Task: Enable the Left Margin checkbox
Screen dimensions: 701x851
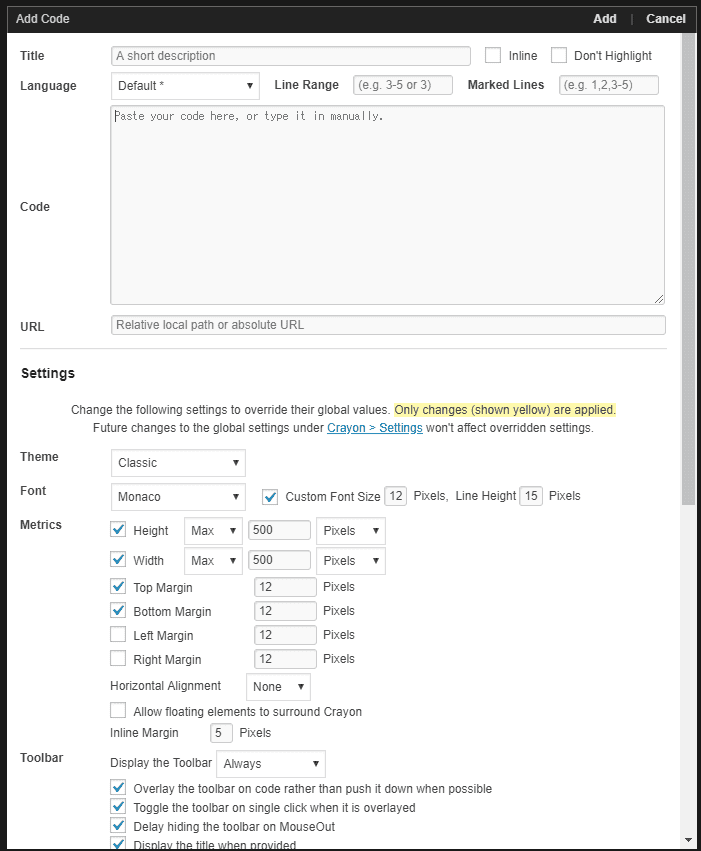Action: [x=118, y=634]
